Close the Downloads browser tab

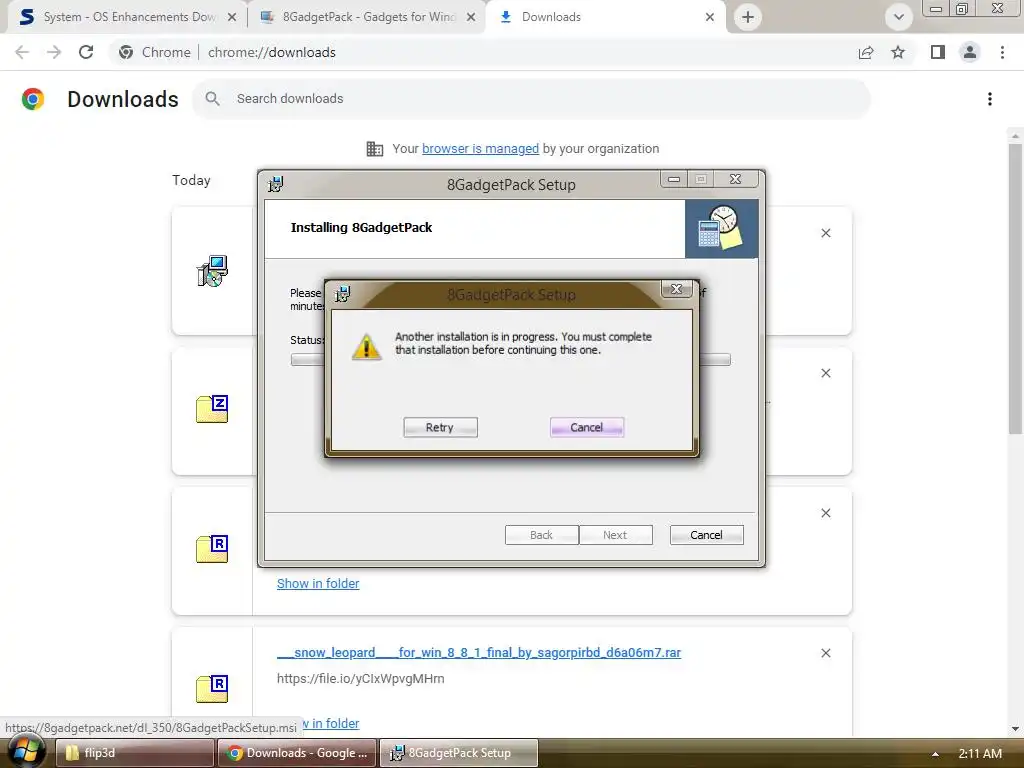point(710,17)
